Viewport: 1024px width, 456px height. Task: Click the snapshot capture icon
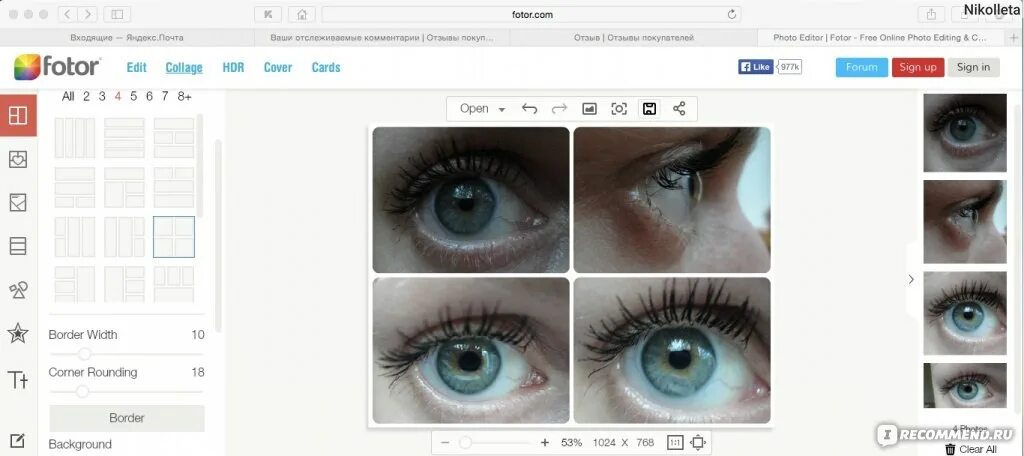tap(619, 109)
